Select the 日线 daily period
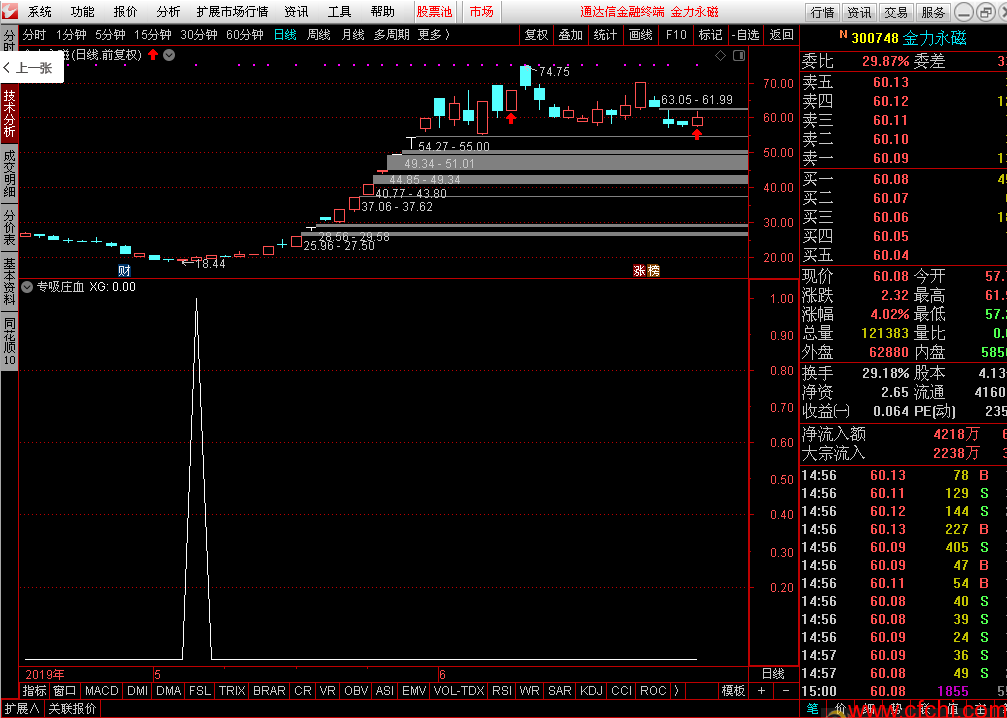This screenshot has height=718, width=1007. (285, 35)
